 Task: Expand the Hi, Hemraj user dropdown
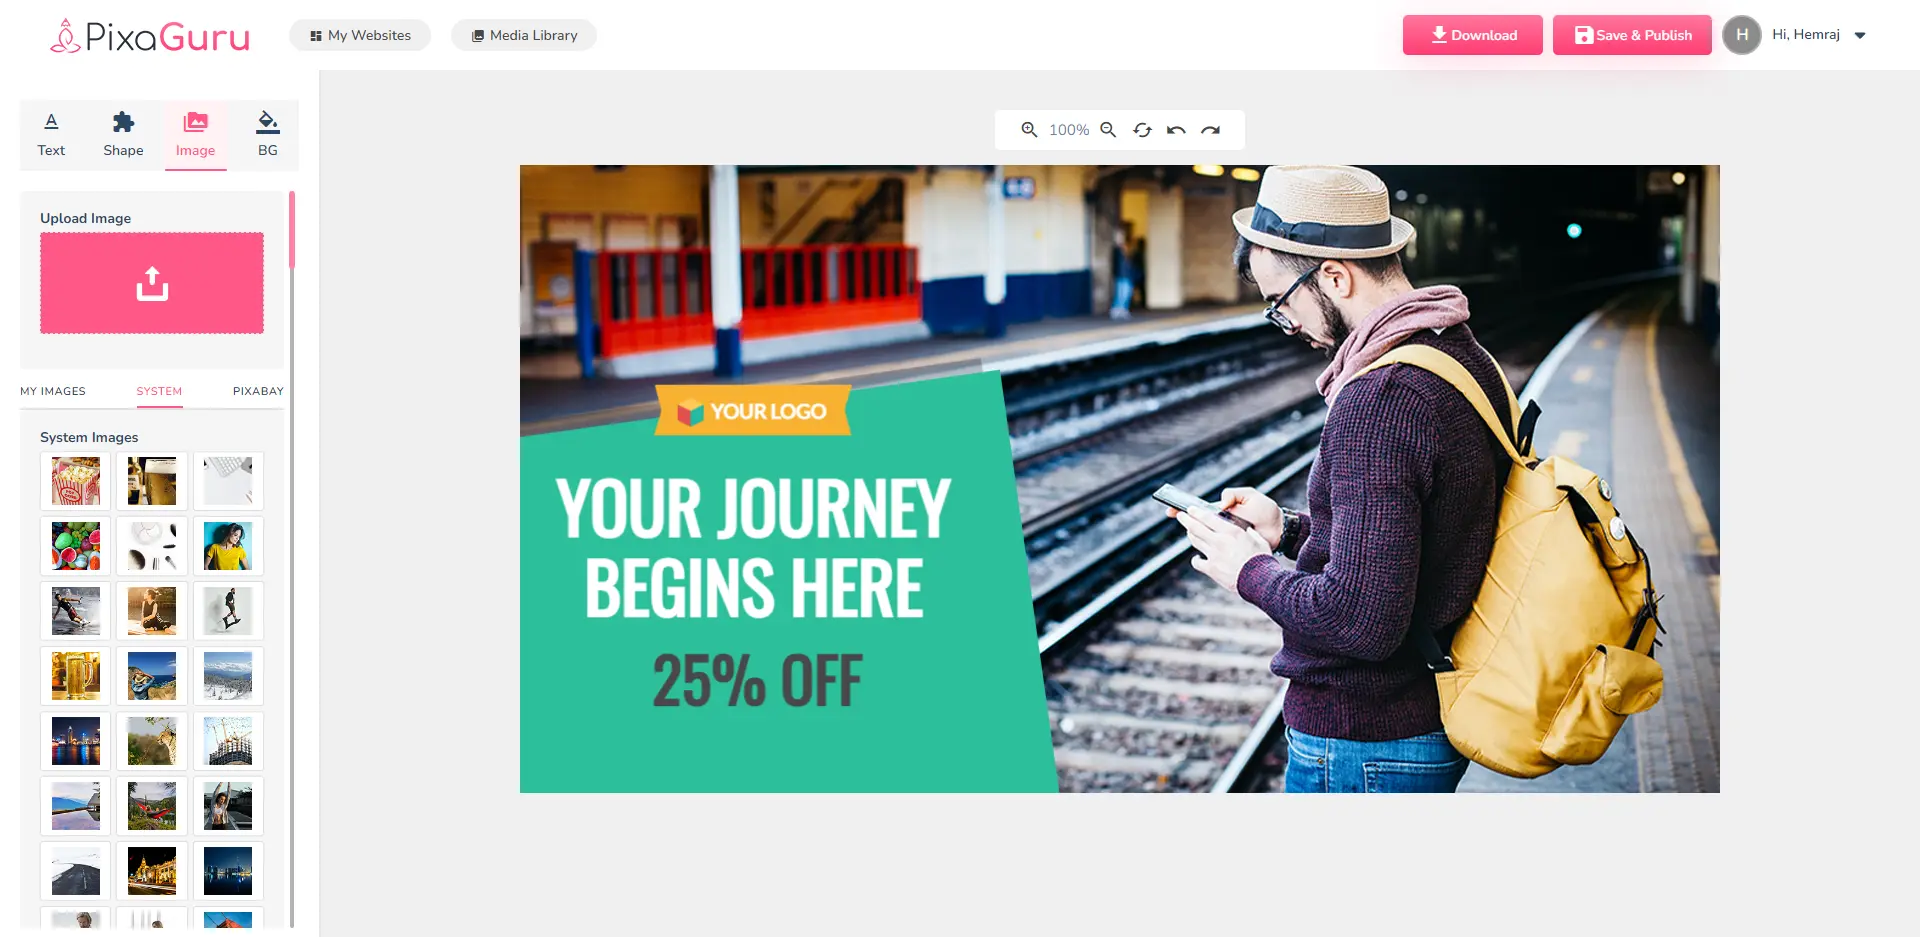point(1860,35)
